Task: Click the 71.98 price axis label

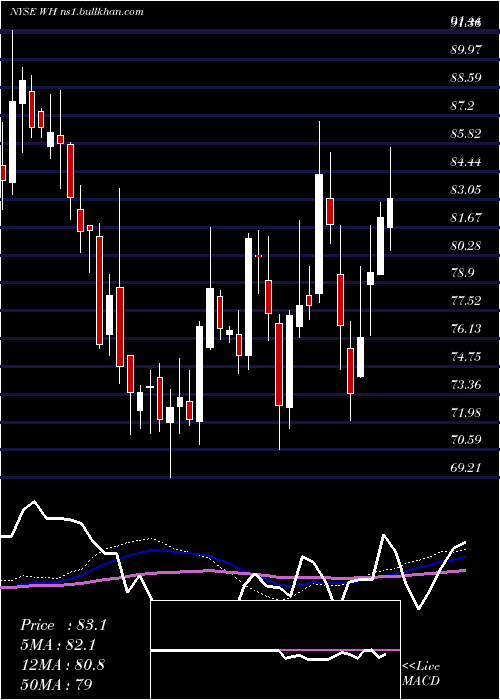Action: (466, 412)
